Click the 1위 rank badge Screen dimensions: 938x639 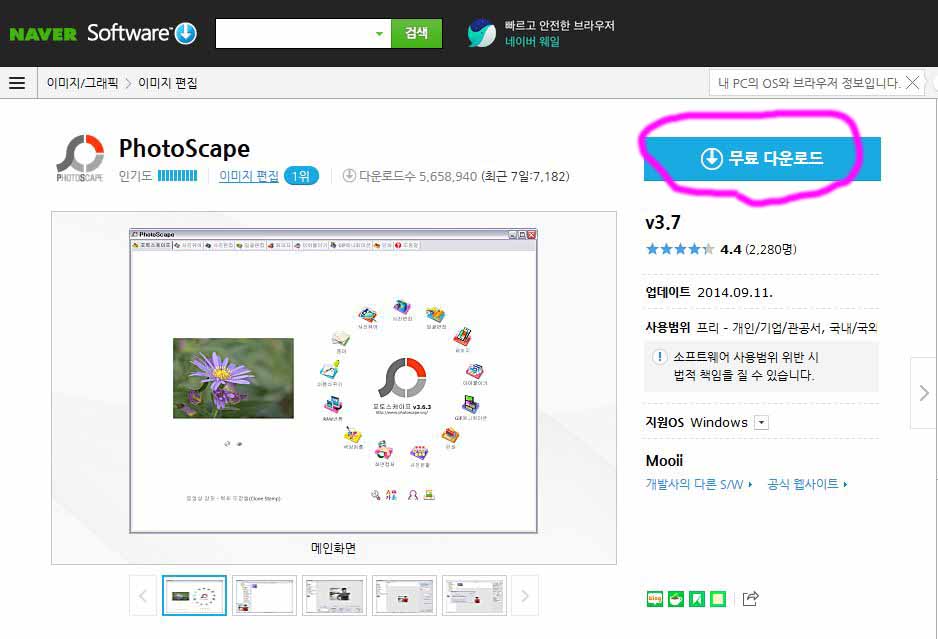[x=301, y=176]
